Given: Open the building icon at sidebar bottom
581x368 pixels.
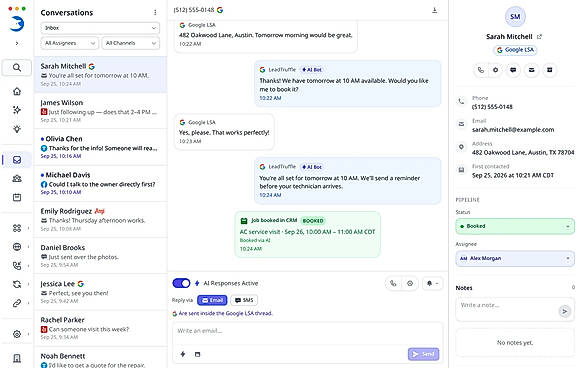Looking at the screenshot, I should [17, 358].
